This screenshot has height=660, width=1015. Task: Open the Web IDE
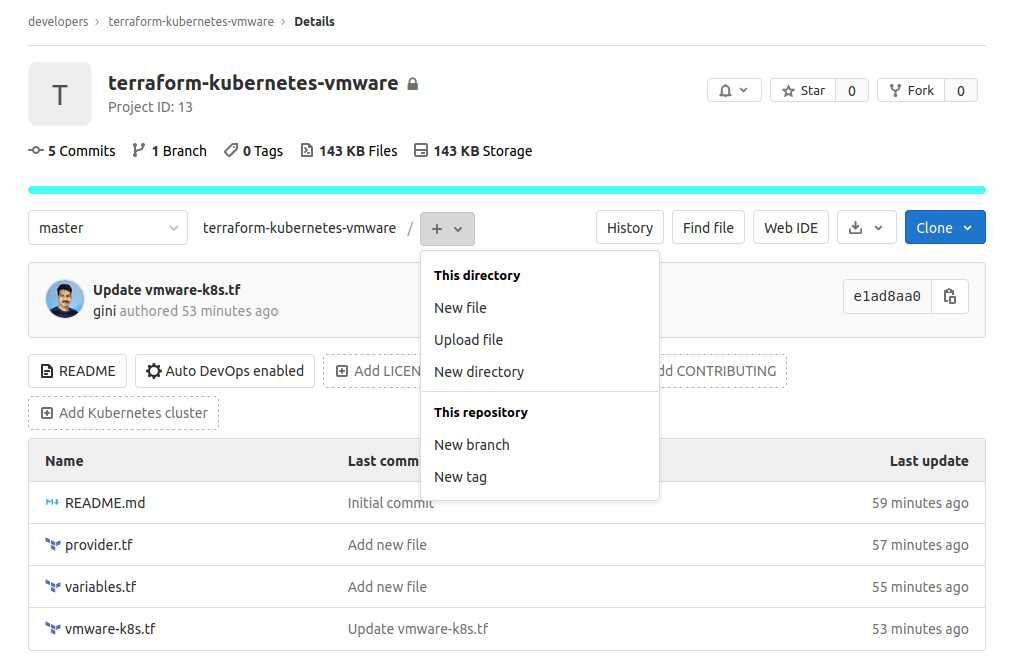[x=790, y=227]
